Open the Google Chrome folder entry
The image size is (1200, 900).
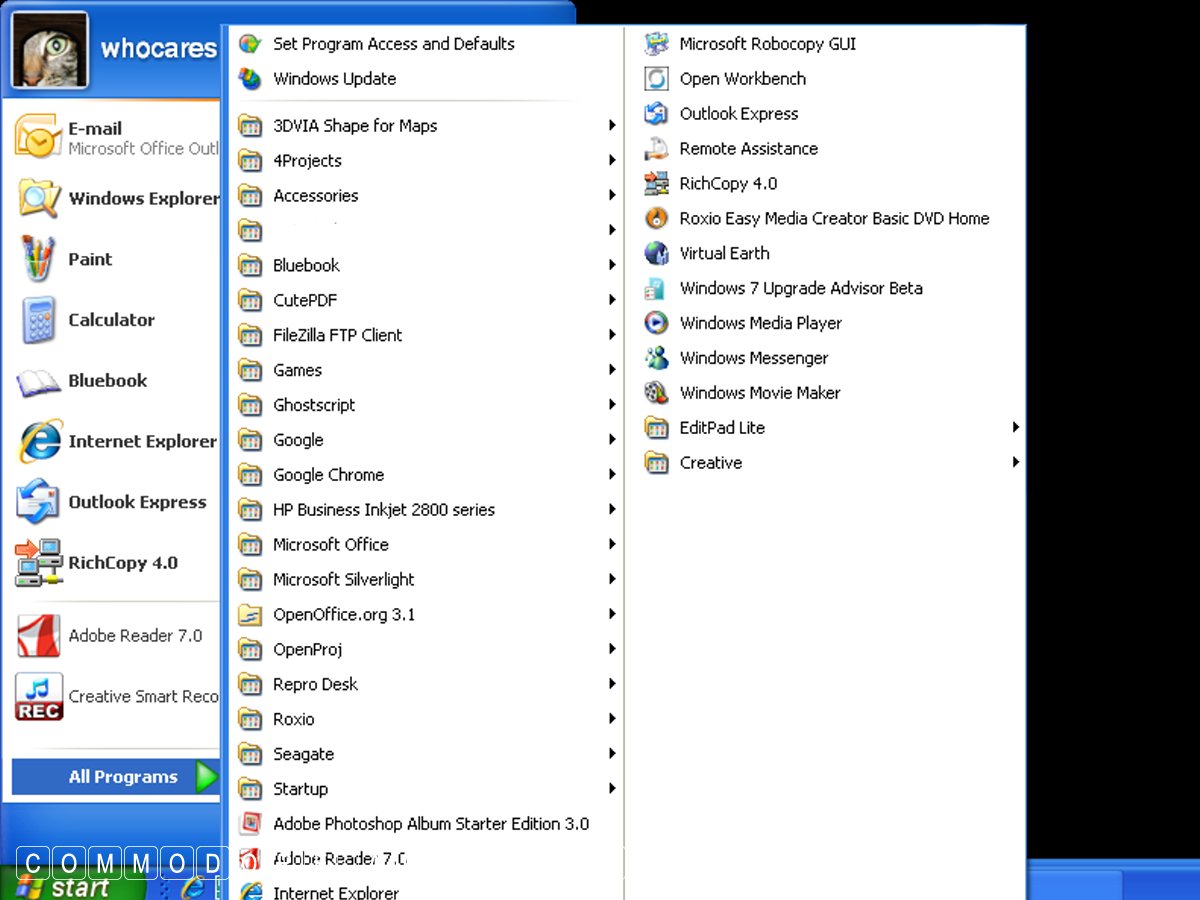point(328,475)
